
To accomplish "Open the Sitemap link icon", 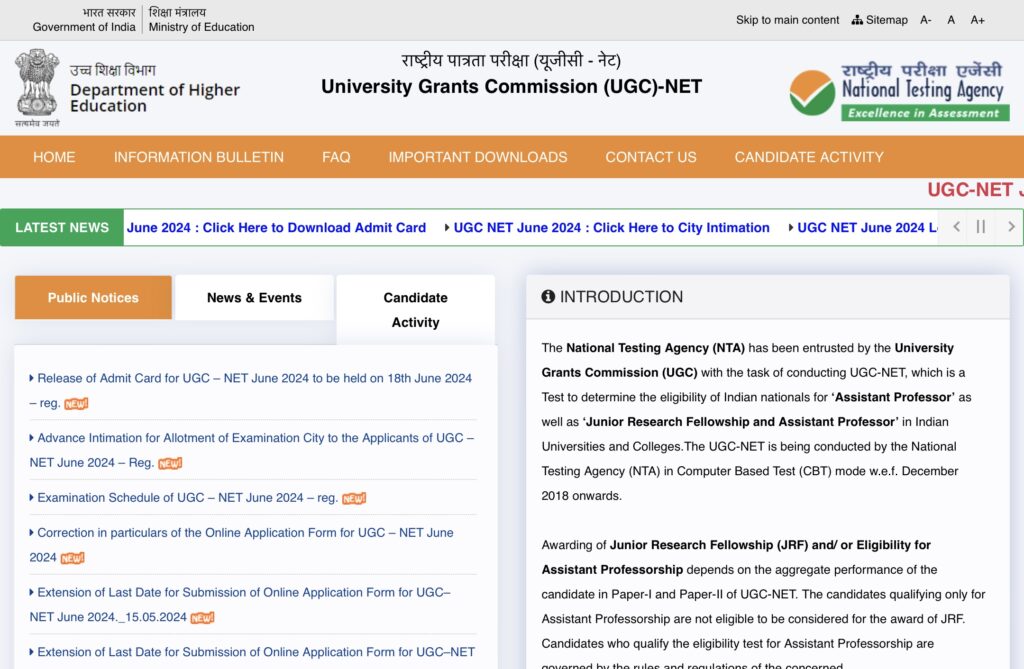I will pos(857,20).
